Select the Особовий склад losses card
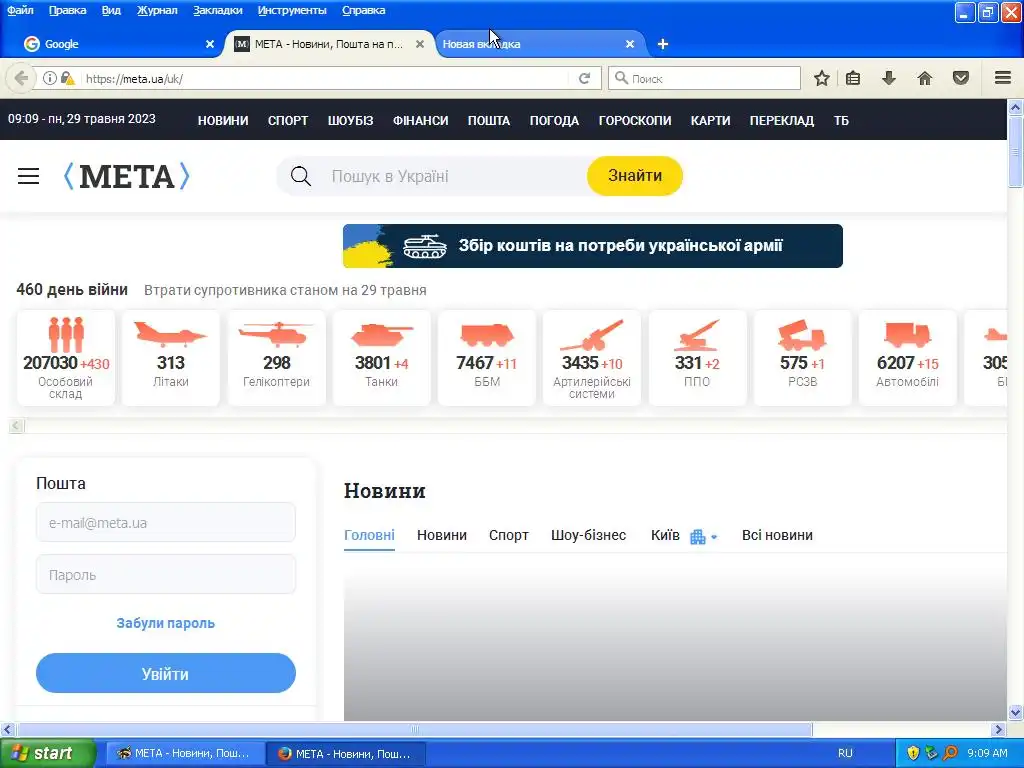This screenshot has height=768, width=1024. coord(66,358)
